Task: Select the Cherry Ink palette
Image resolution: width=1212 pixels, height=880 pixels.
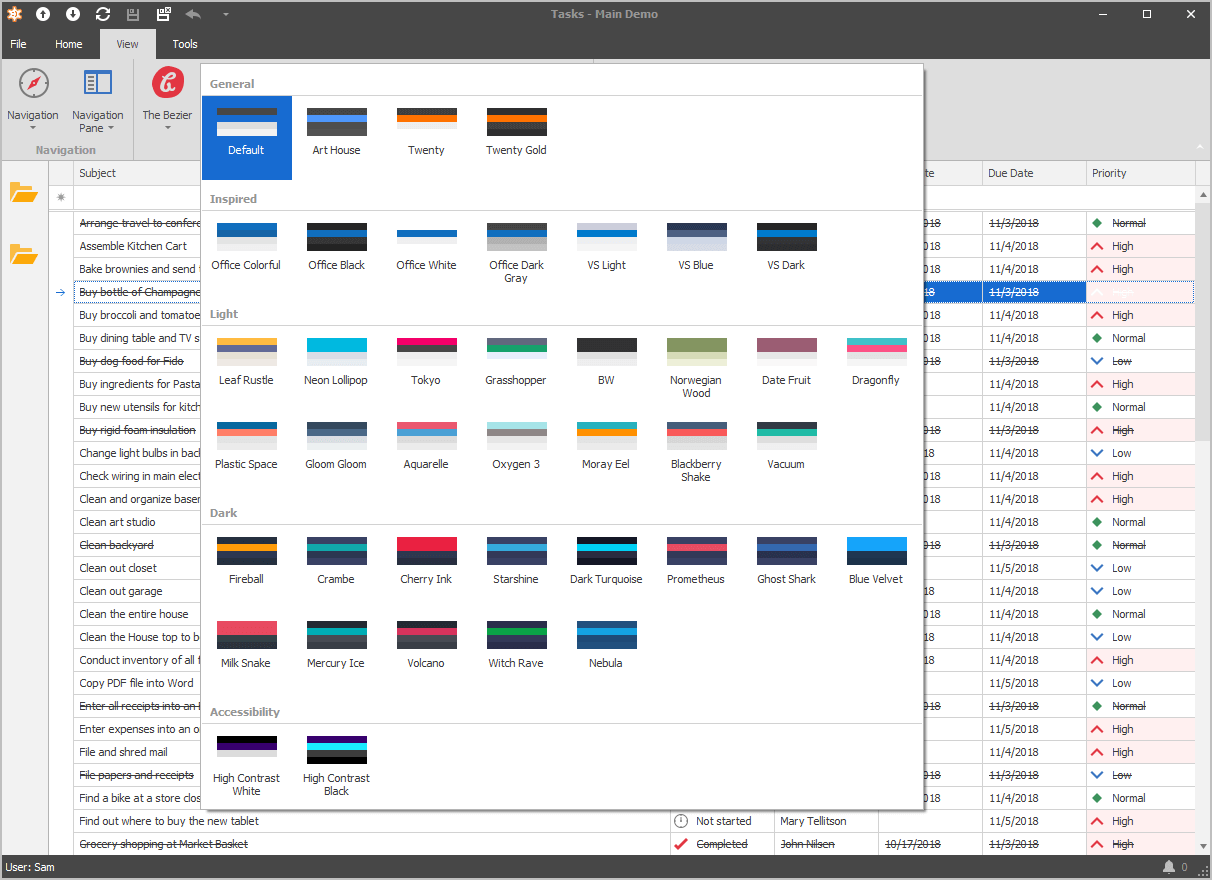Action: [427, 567]
